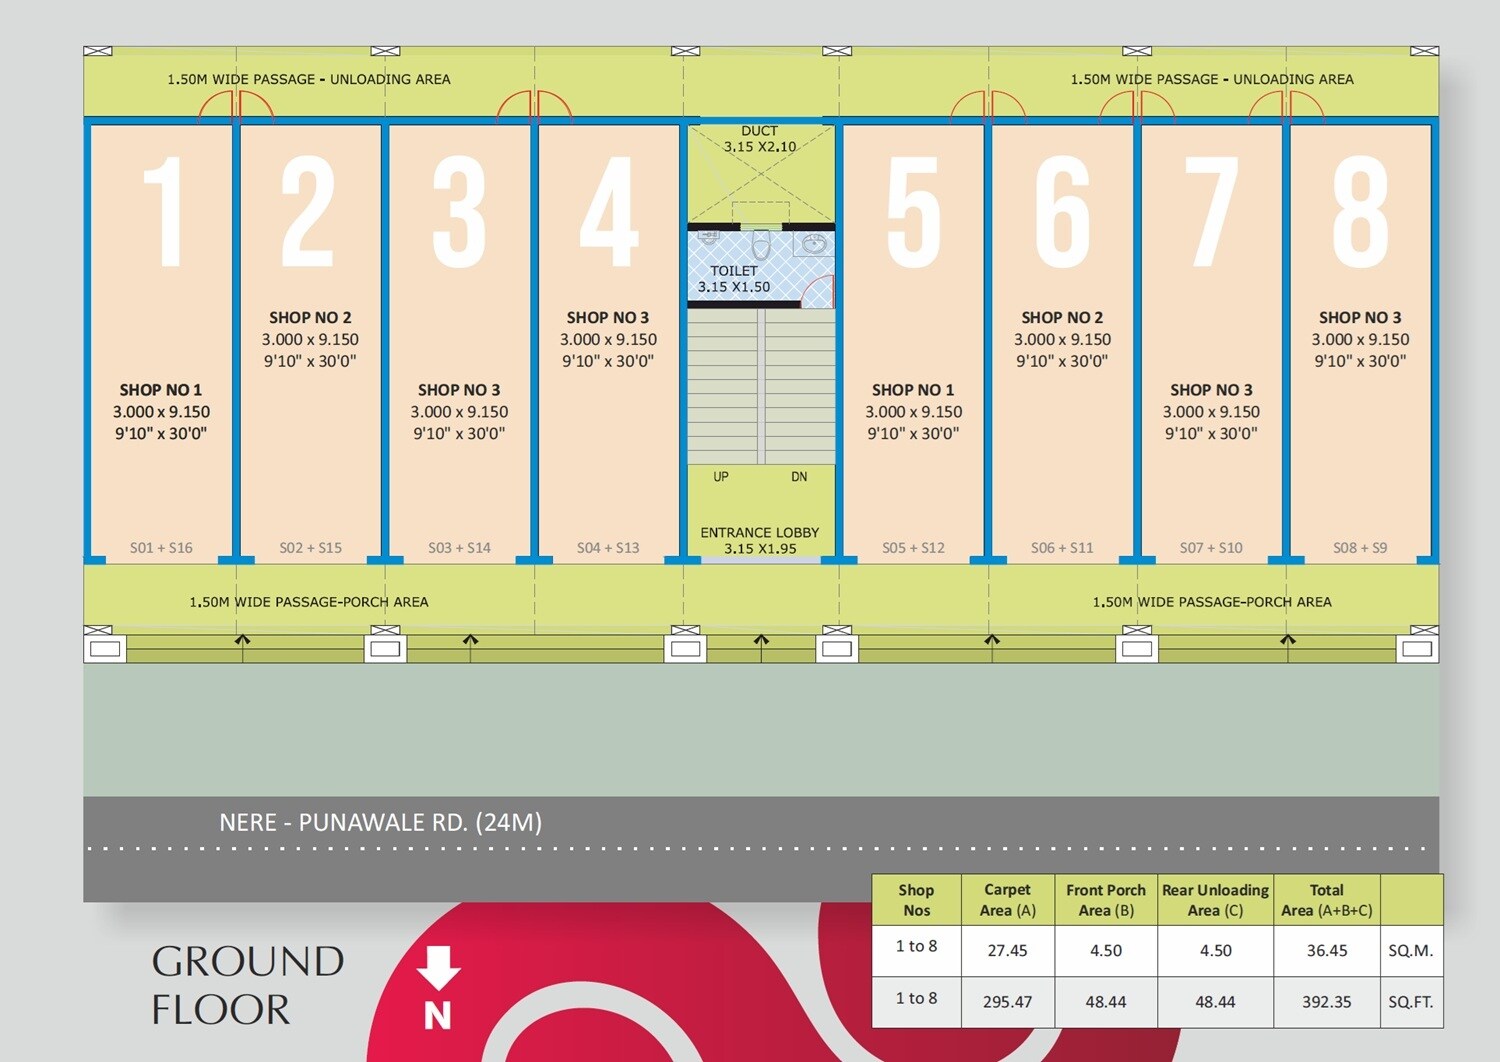Click the entry arrow below Shop 5 porch

point(991,639)
